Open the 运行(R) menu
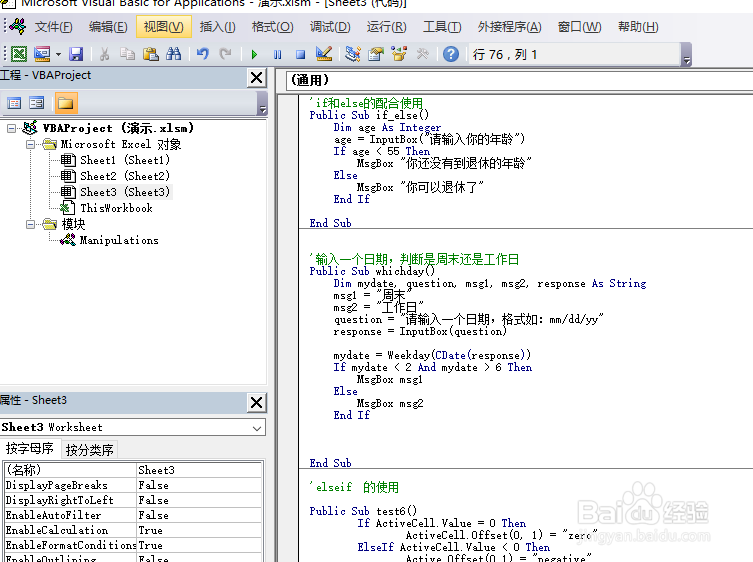Viewport: 753px width, 562px height. point(386,27)
